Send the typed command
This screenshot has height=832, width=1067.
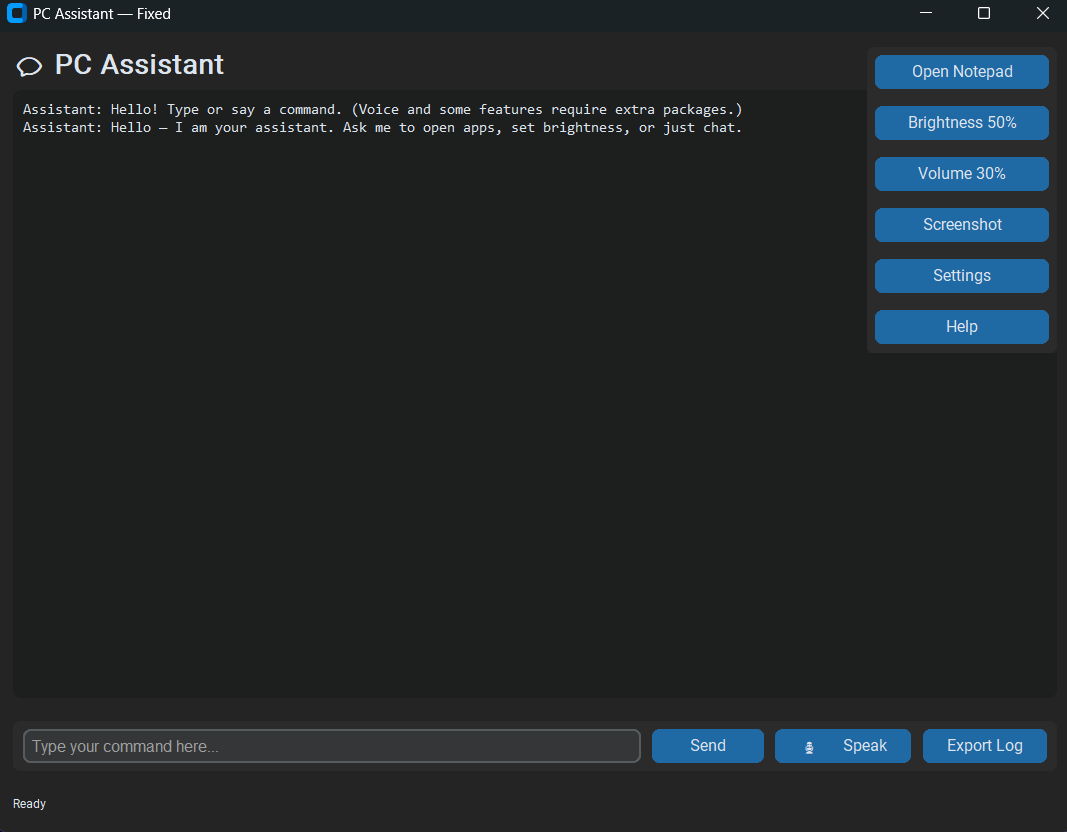click(x=707, y=745)
